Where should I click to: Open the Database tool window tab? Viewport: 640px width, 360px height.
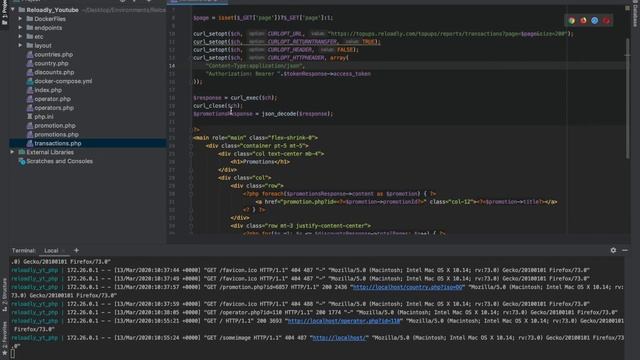coord(635,14)
